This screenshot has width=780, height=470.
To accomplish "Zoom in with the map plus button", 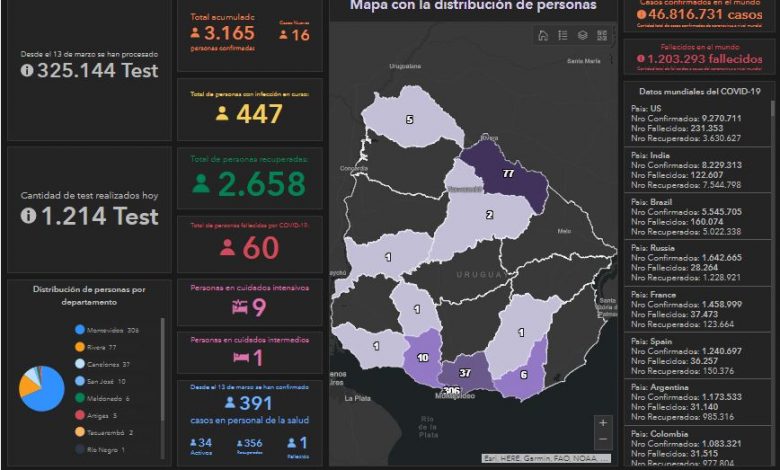I will 602,423.
